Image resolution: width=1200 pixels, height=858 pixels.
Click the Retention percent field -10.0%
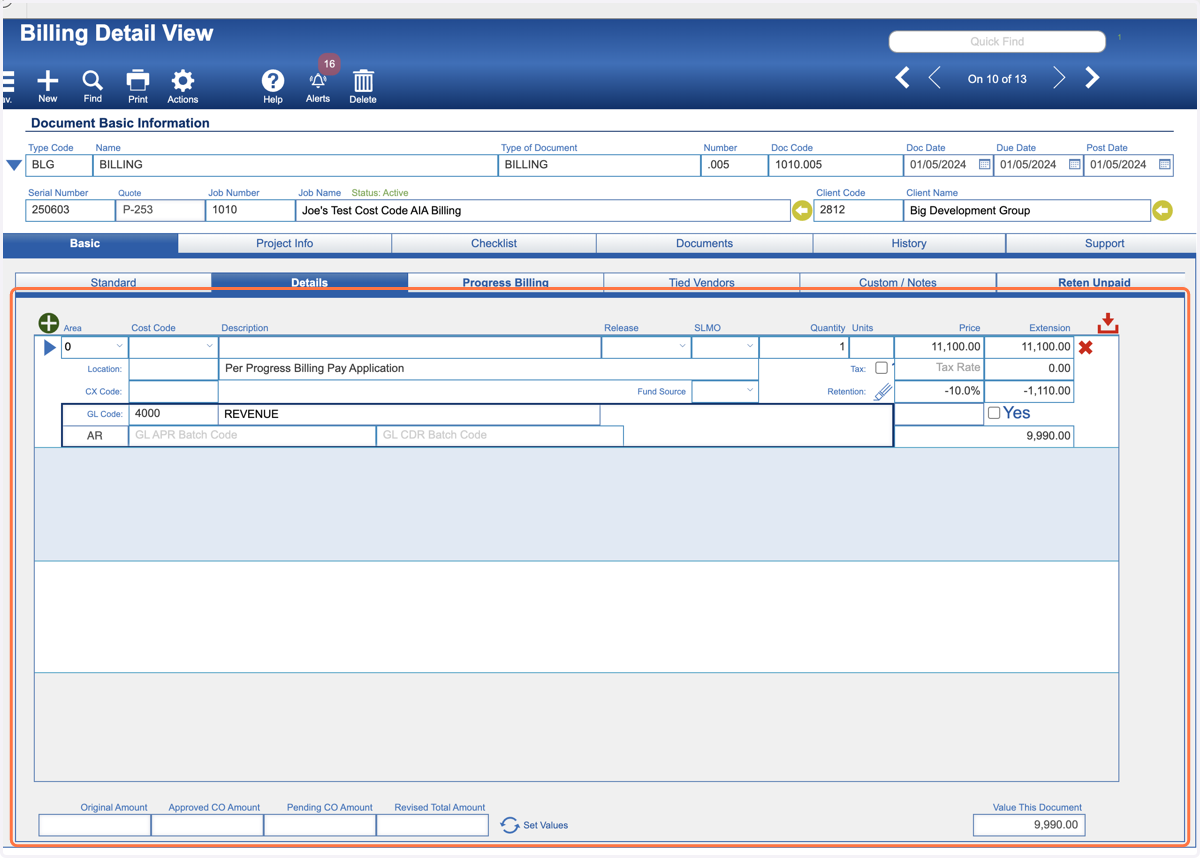point(939,391)
